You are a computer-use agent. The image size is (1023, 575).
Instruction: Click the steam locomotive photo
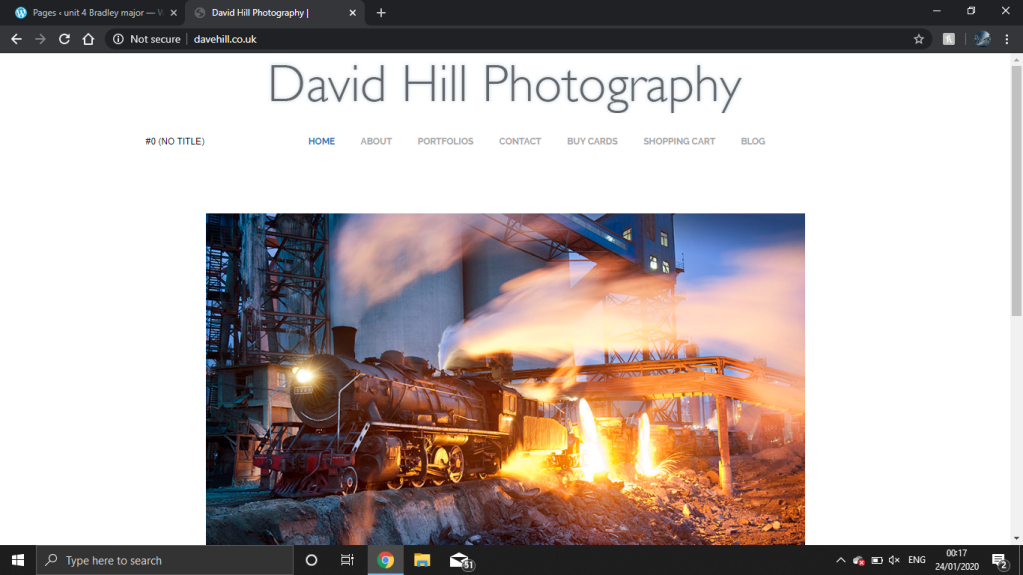505,378
